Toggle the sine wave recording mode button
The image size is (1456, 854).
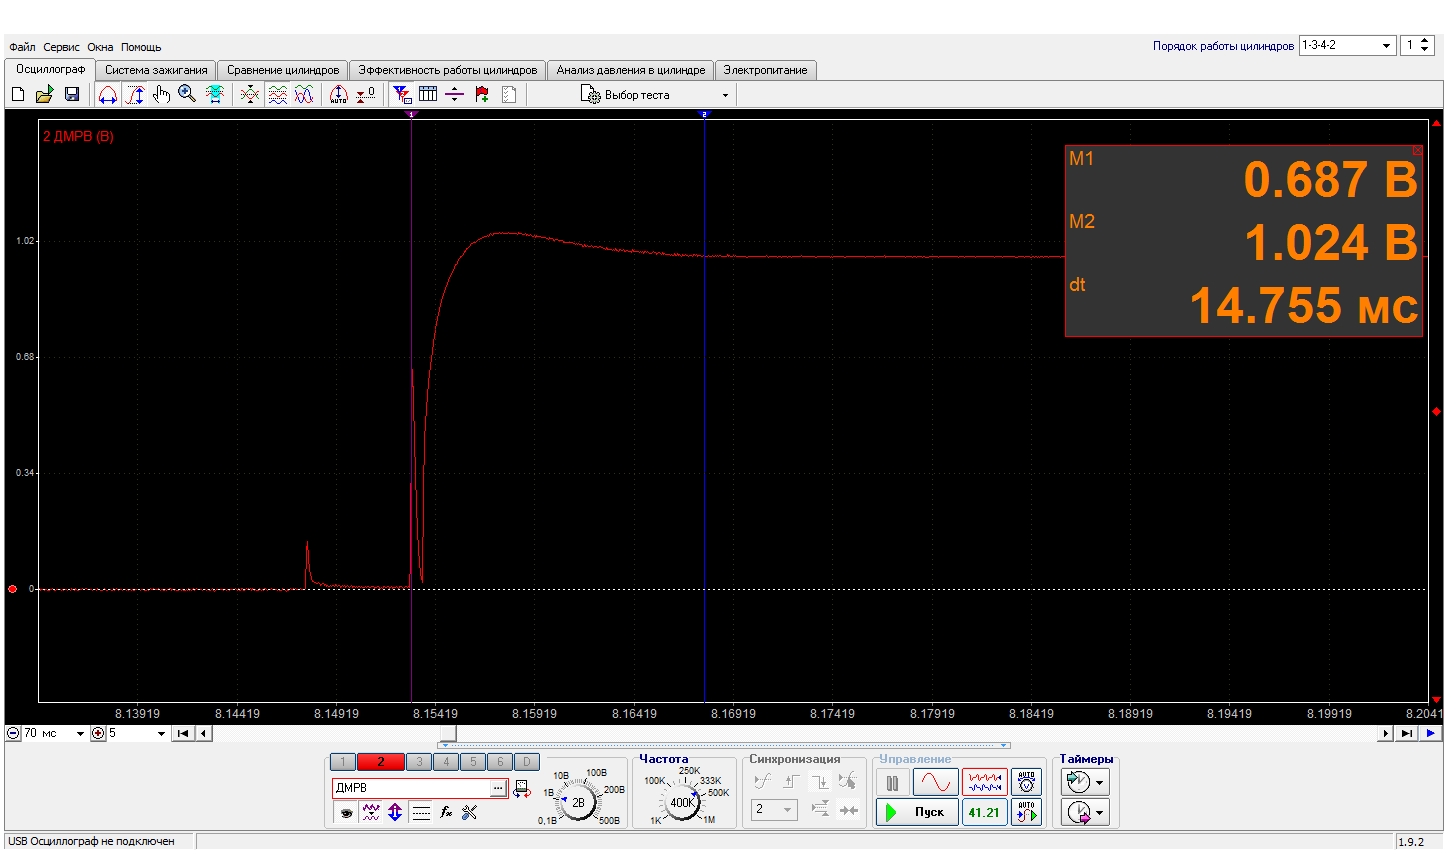[x=936, y=782]
